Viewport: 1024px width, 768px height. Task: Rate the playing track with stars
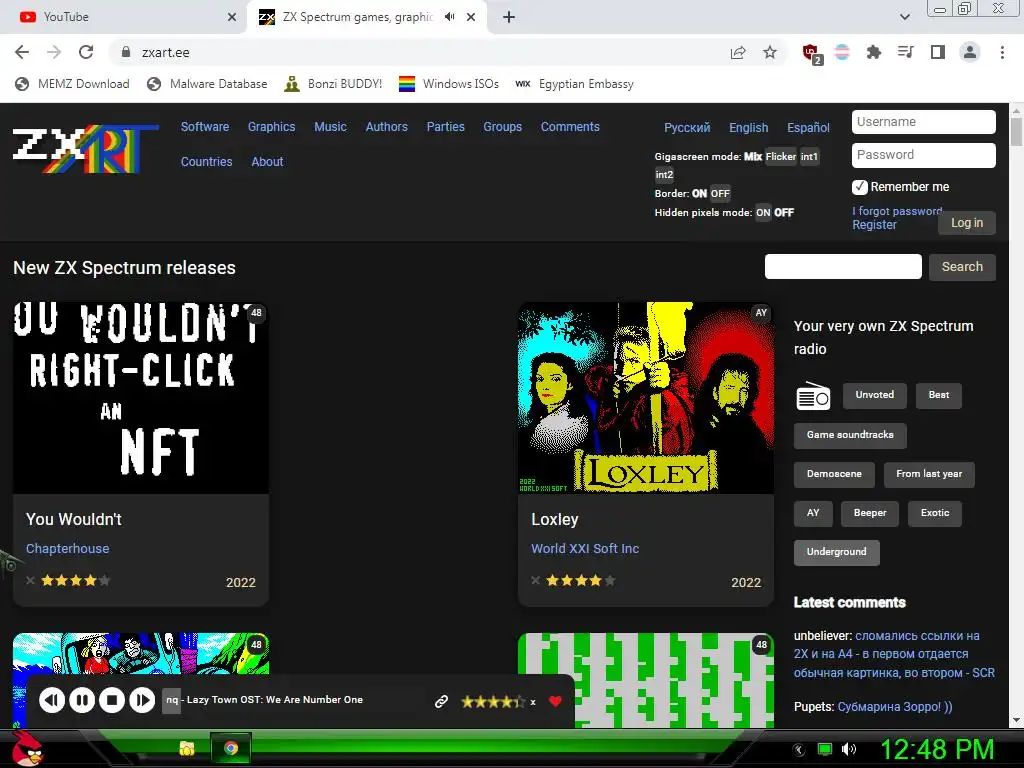(x=493, y=702)
